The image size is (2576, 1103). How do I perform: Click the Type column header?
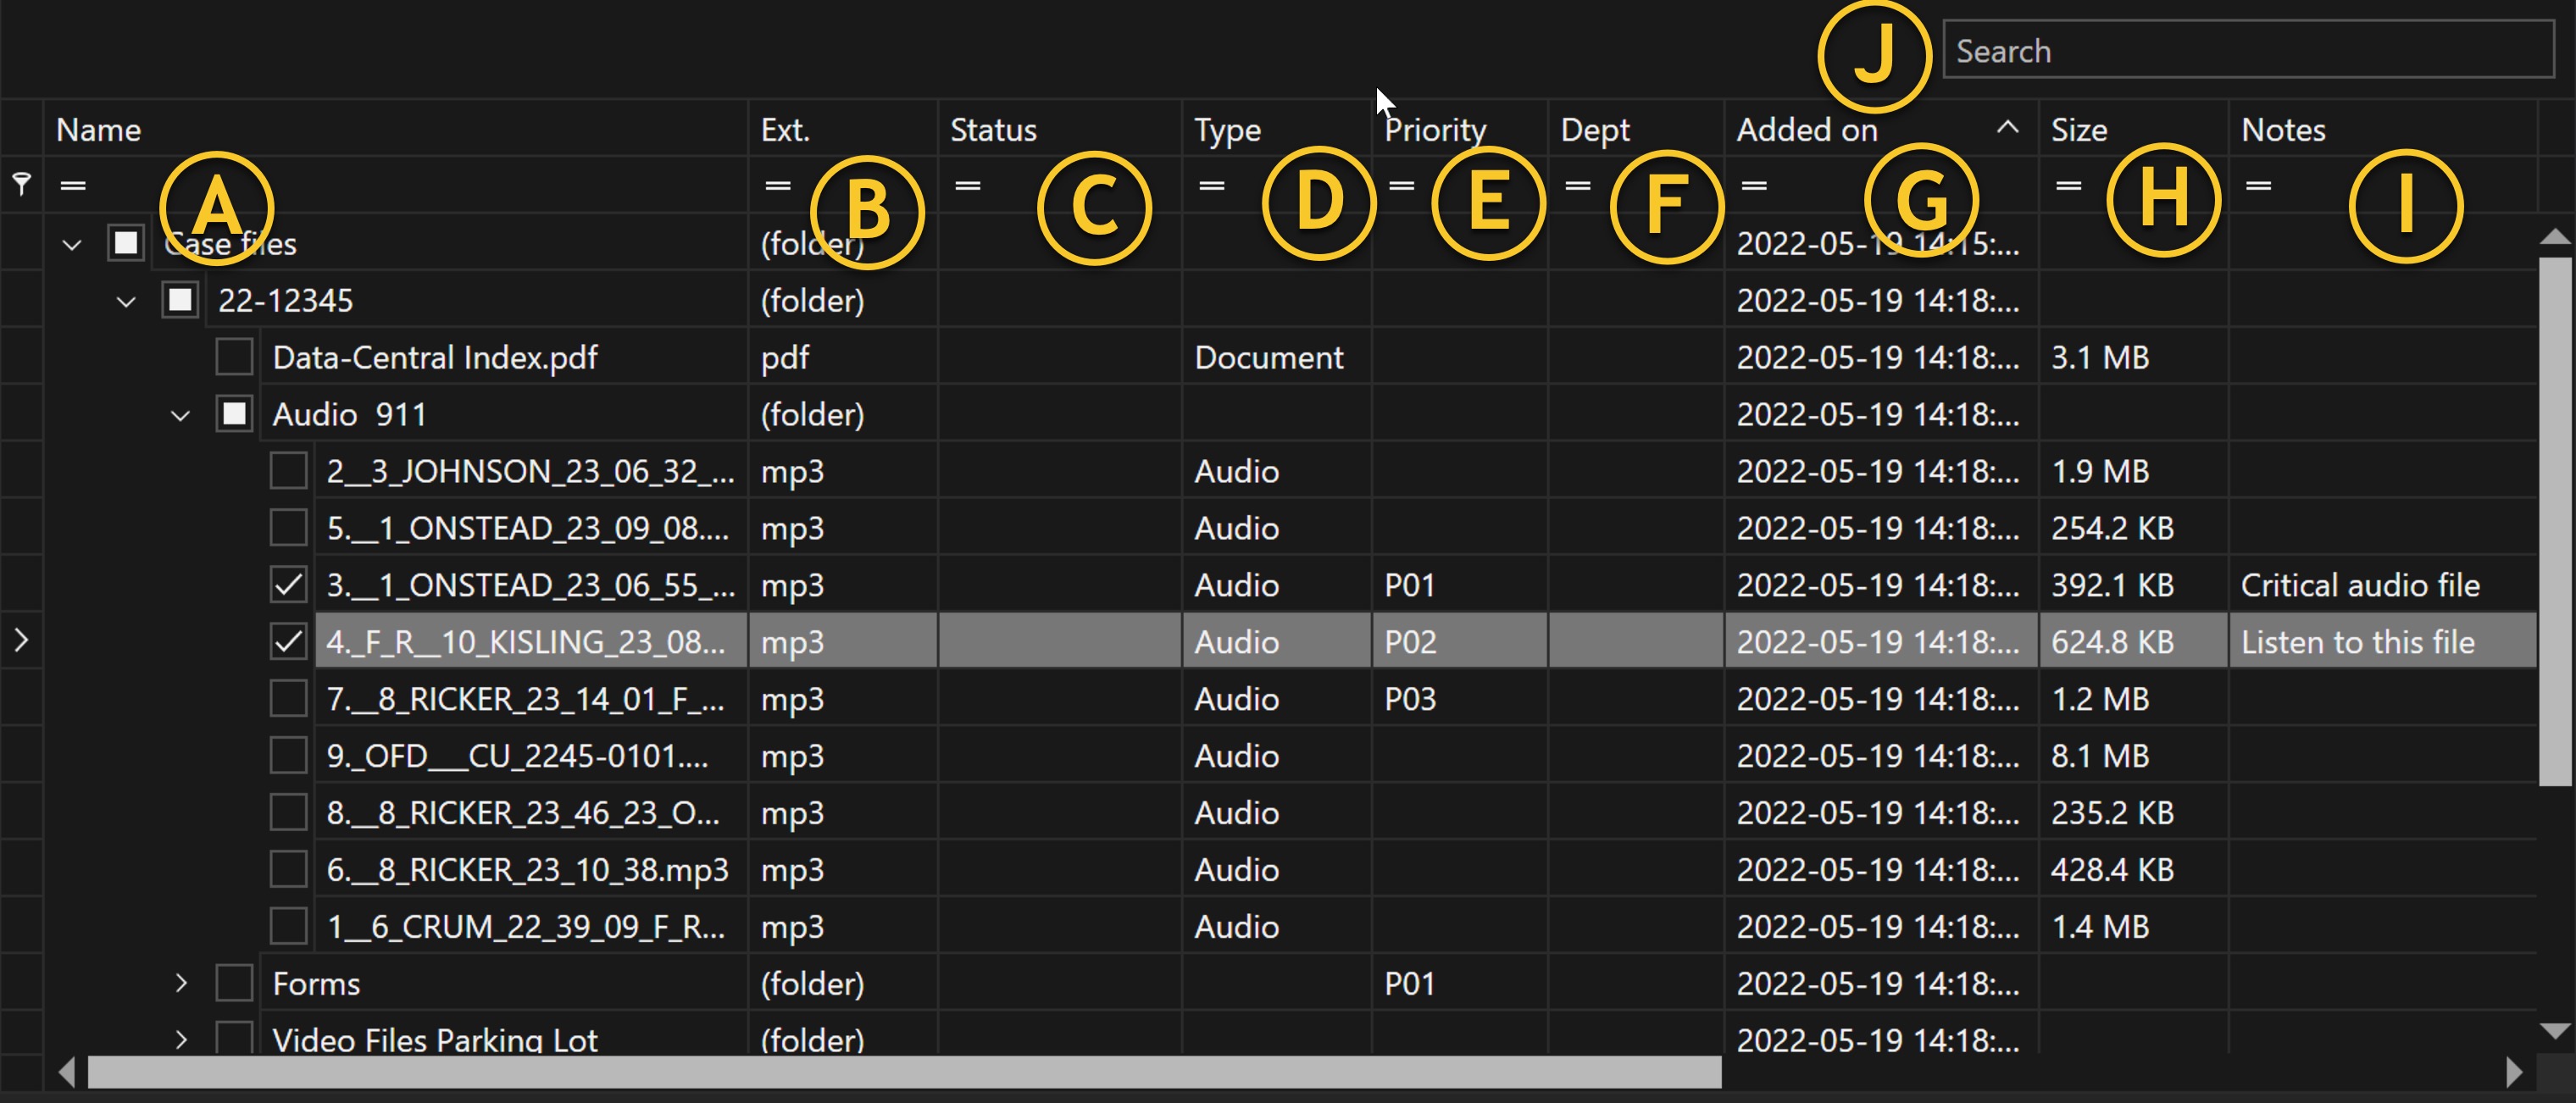1276,129
